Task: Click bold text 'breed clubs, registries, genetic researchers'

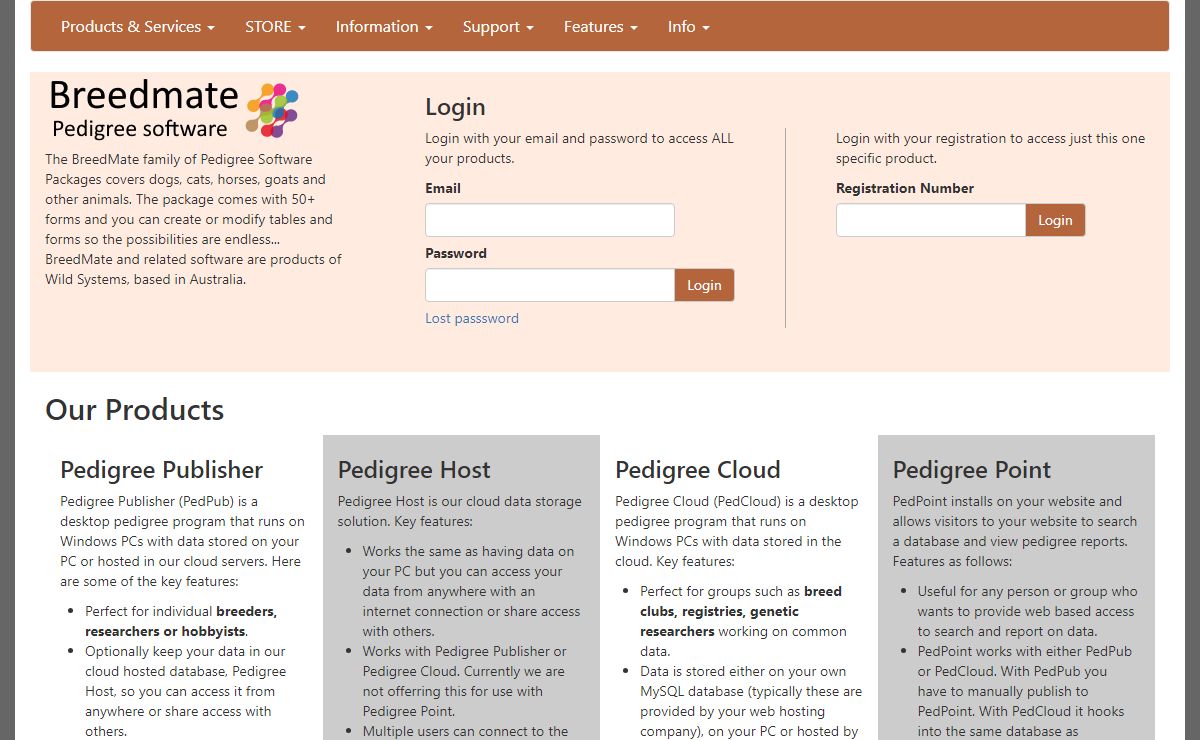Action: [740, 611]
